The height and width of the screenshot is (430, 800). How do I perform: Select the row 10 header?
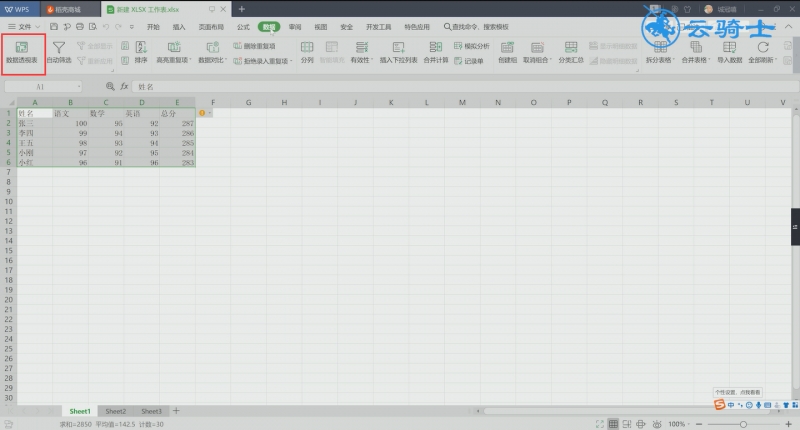coord(8,201)
